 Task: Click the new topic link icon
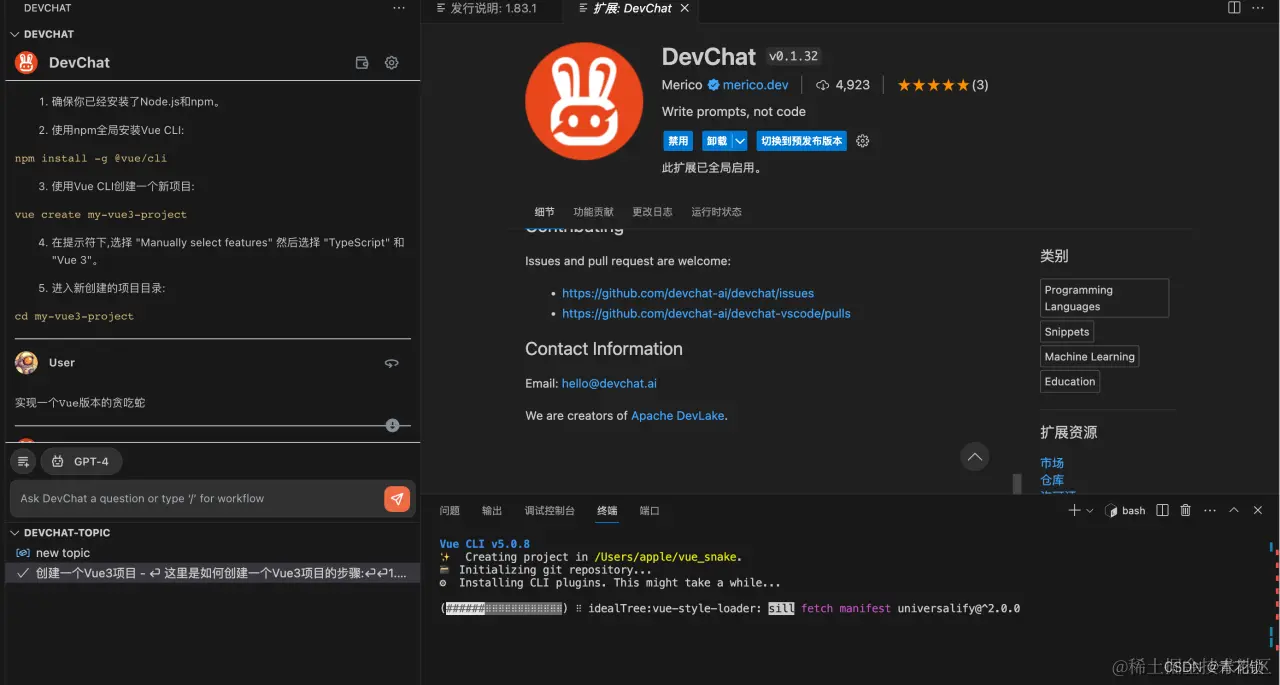pyautogui.click(x=23, y=553)
